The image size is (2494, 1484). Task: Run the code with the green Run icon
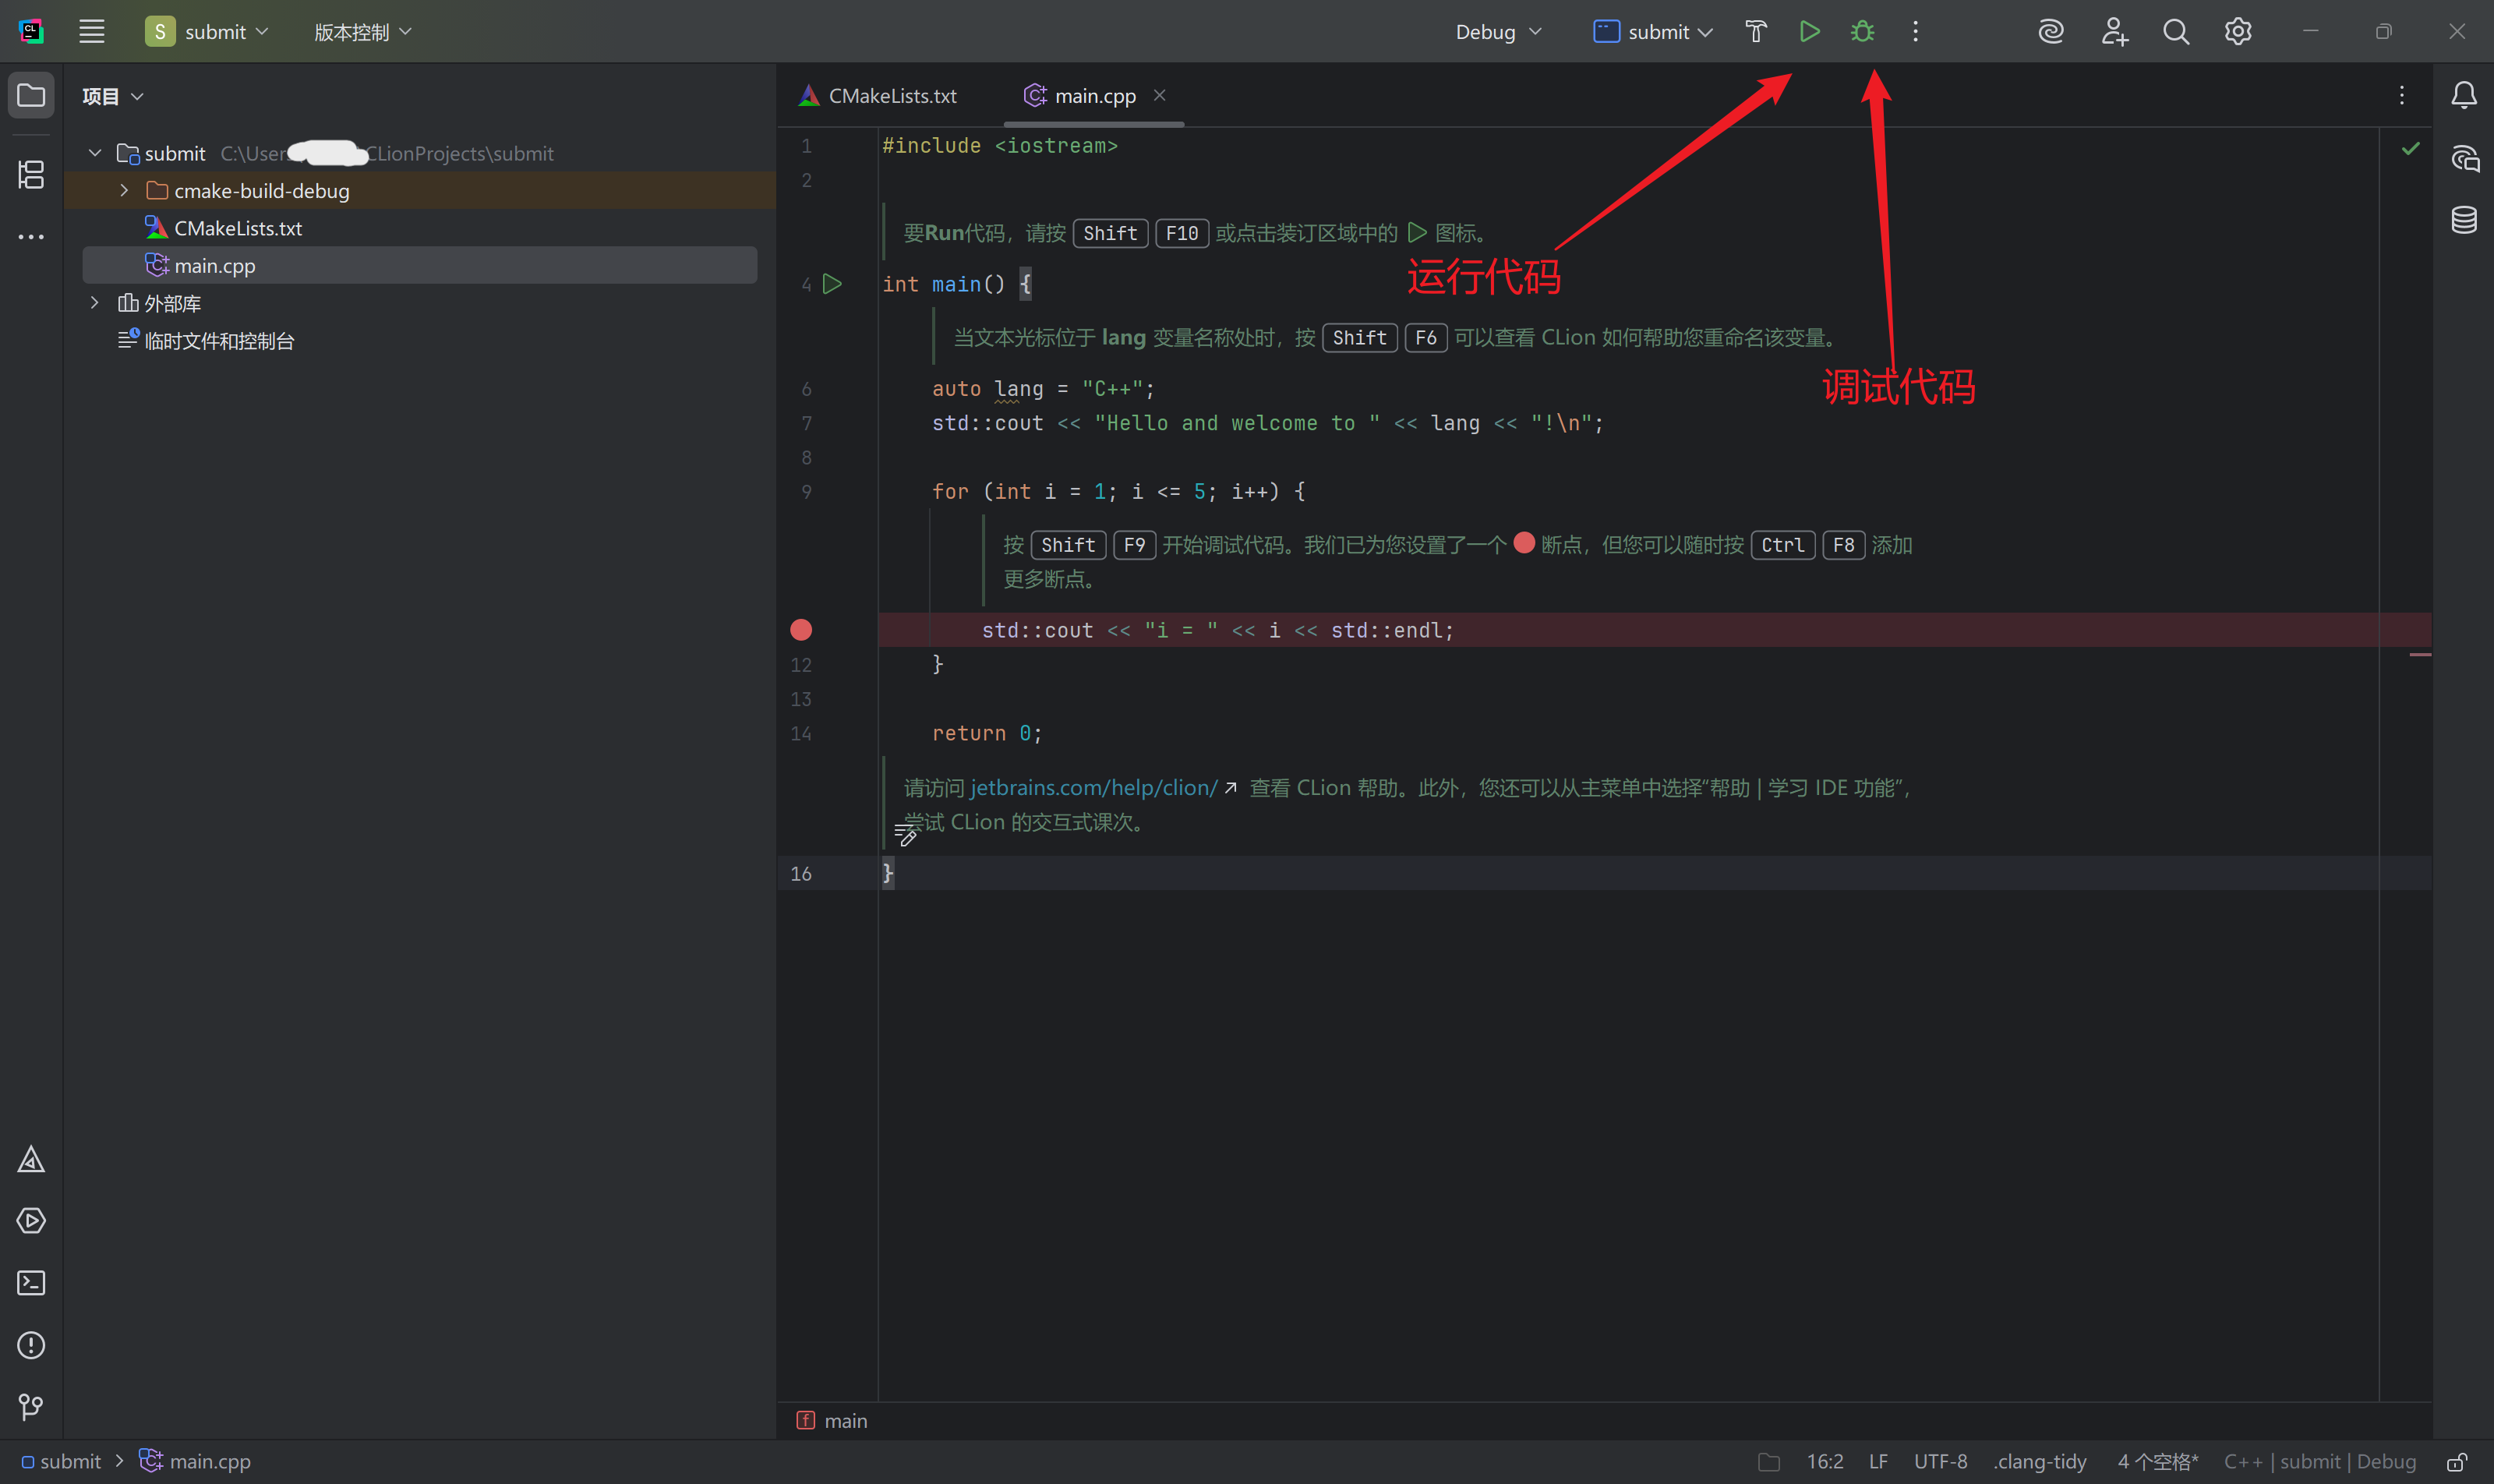pyautogui.click(x=1808, y=31)
